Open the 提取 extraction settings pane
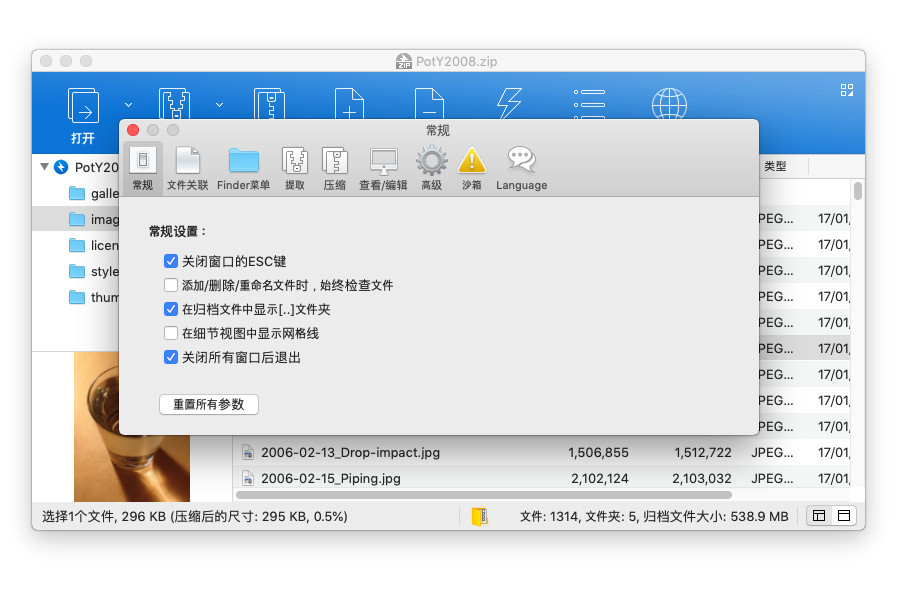 (294, 168)
